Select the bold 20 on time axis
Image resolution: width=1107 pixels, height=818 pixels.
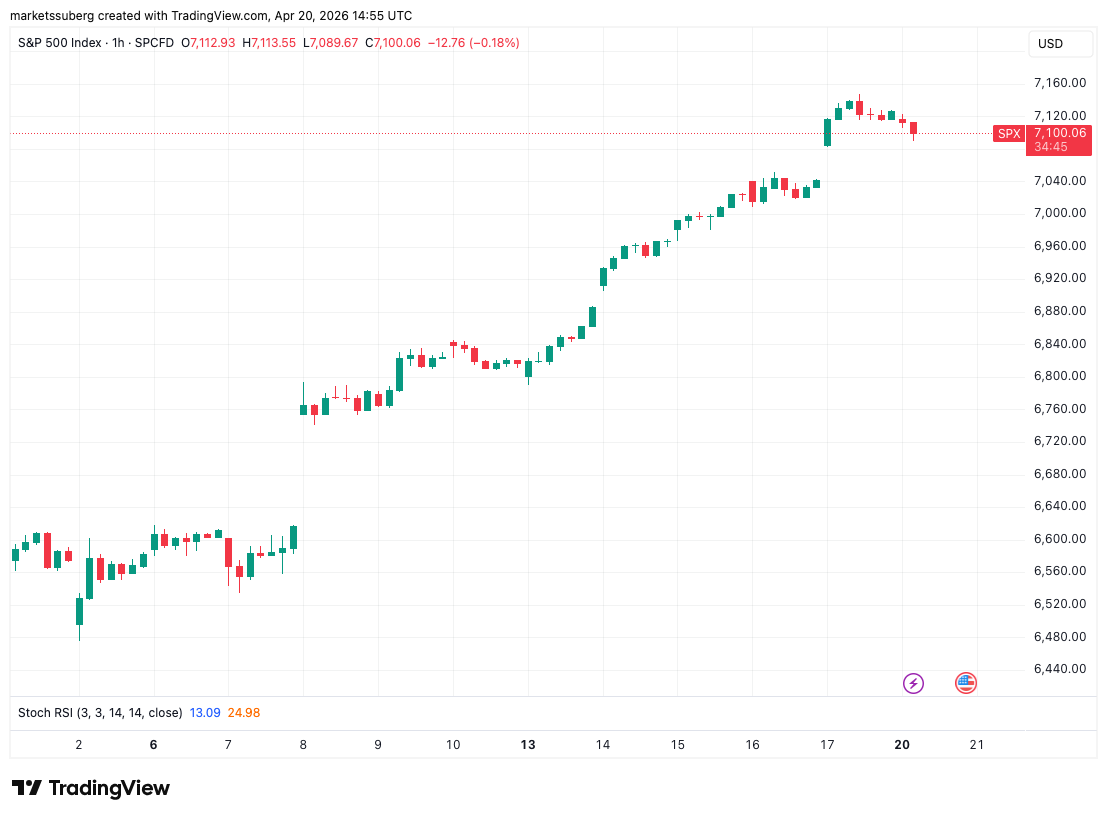point(901,745)
